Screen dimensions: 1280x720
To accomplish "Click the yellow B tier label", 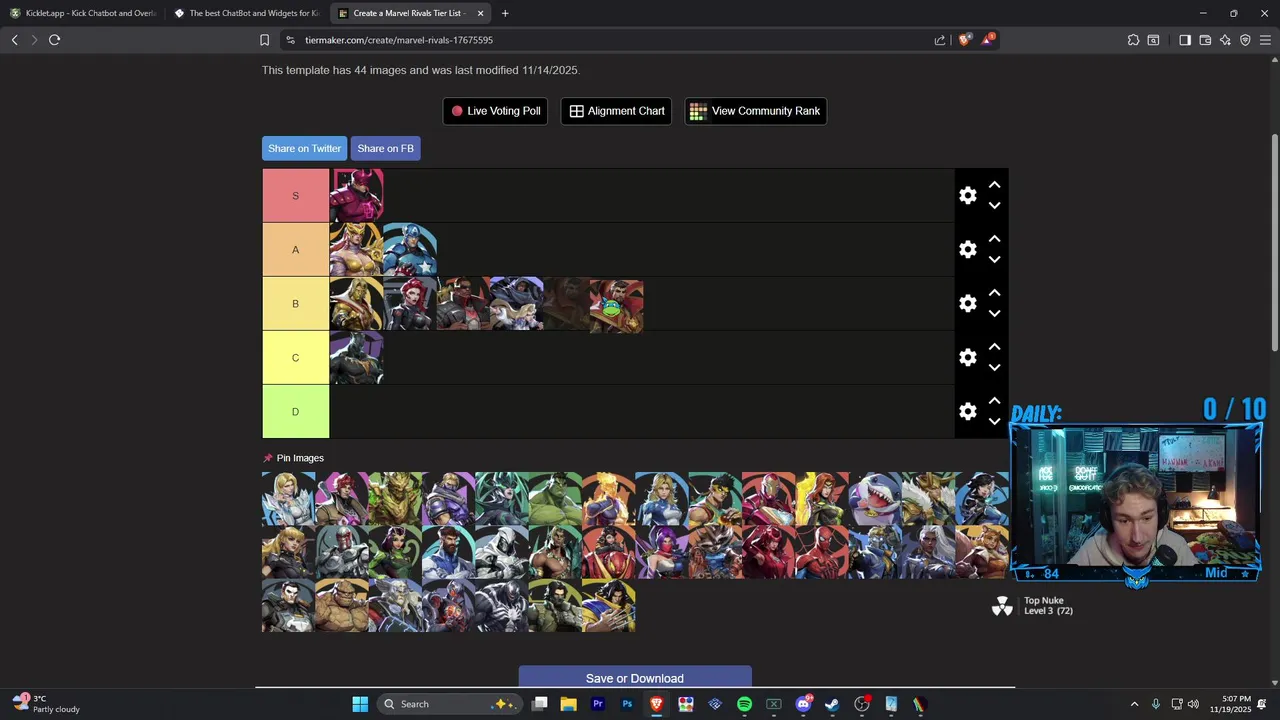I will point(295,304).
